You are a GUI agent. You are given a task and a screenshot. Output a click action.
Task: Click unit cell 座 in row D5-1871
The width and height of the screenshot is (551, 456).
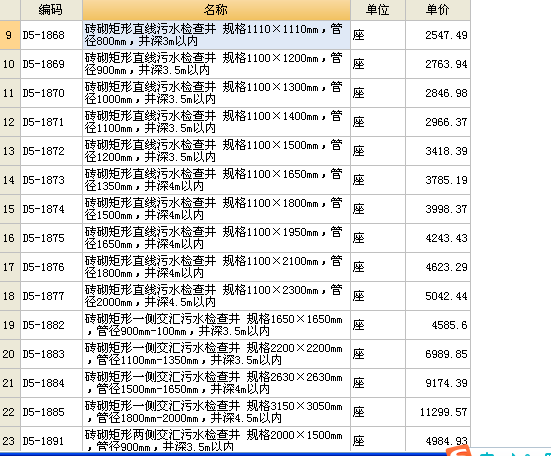coord(378,122)
